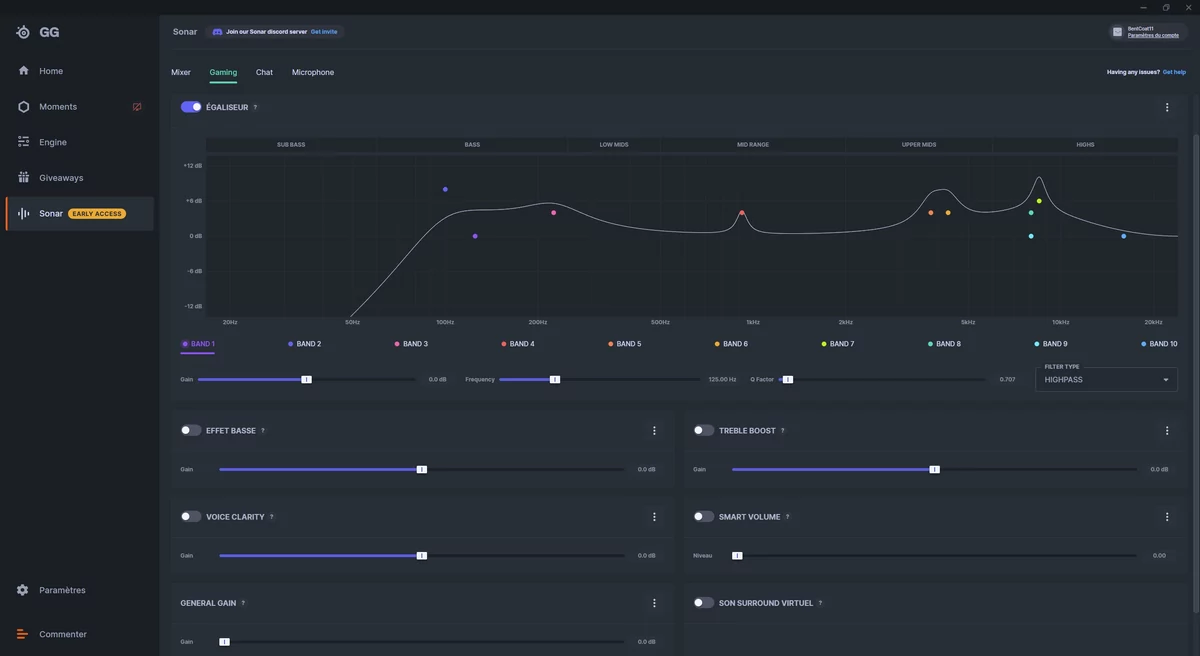The width and height of the screenshot is (1200, 656).
Task: Select the BAND 4 tab
Action: point(518,344)
